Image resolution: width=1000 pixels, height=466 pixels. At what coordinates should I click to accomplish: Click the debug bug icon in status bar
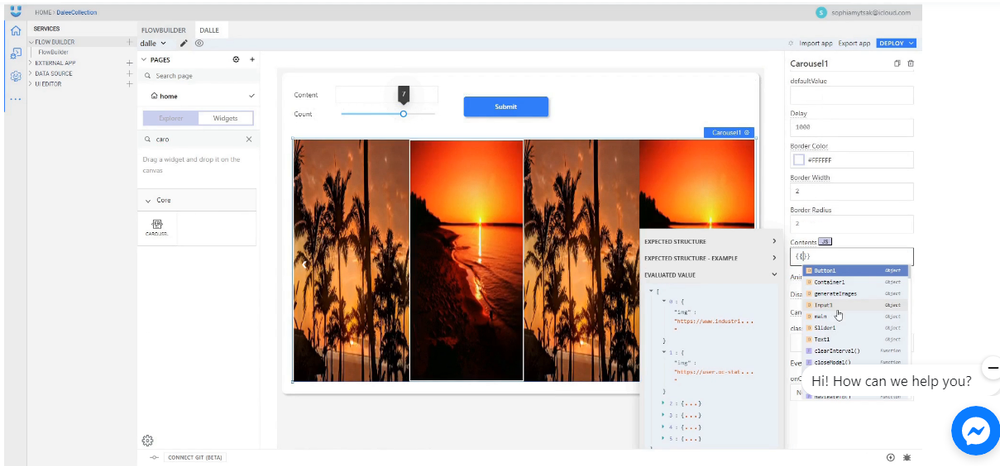pyautogui.click(x=907, y=458)
